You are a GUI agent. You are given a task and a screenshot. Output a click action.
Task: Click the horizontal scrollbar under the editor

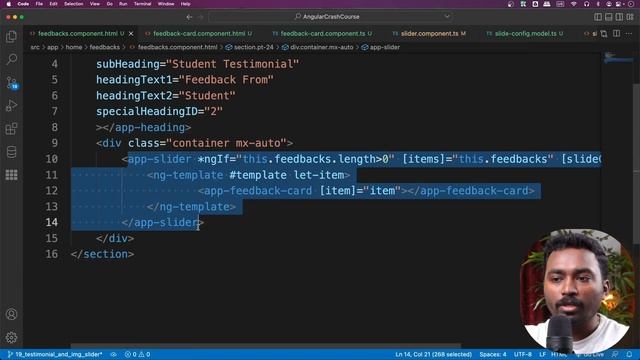tap(266, 345)
